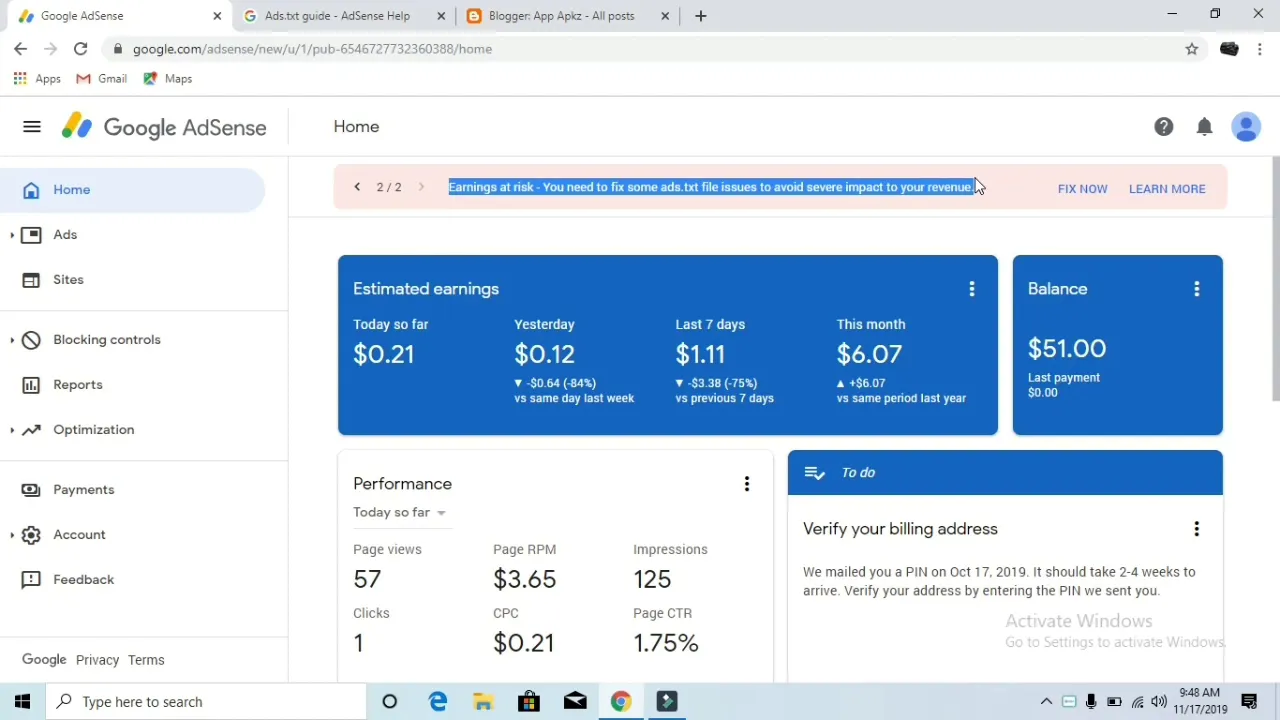The image size is (1280, 720).
Task: Bookmark this page with the star
Action: tap(1191, 49)
